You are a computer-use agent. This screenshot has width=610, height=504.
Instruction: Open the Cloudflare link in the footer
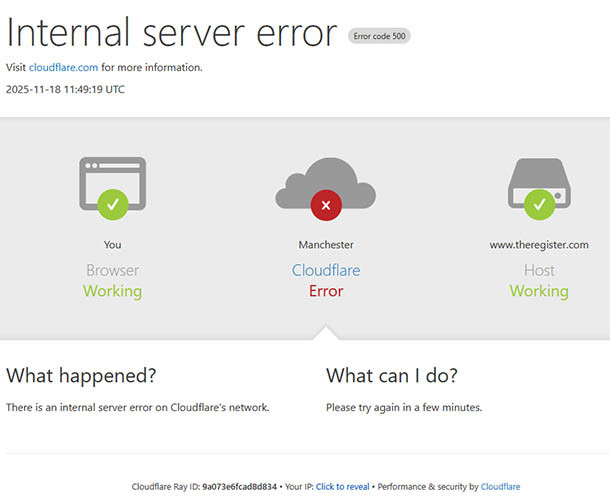click(x=500, y=486)
